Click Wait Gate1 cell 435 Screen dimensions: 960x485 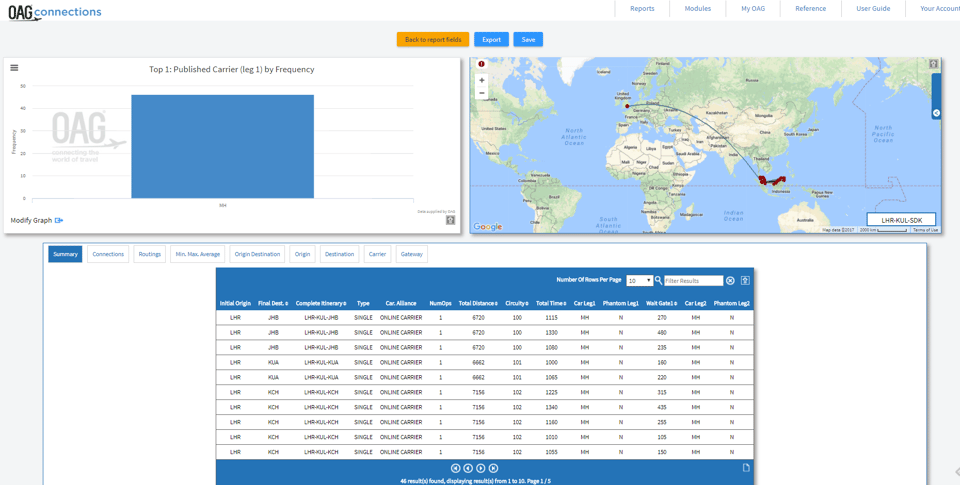(x=662, y=407)
